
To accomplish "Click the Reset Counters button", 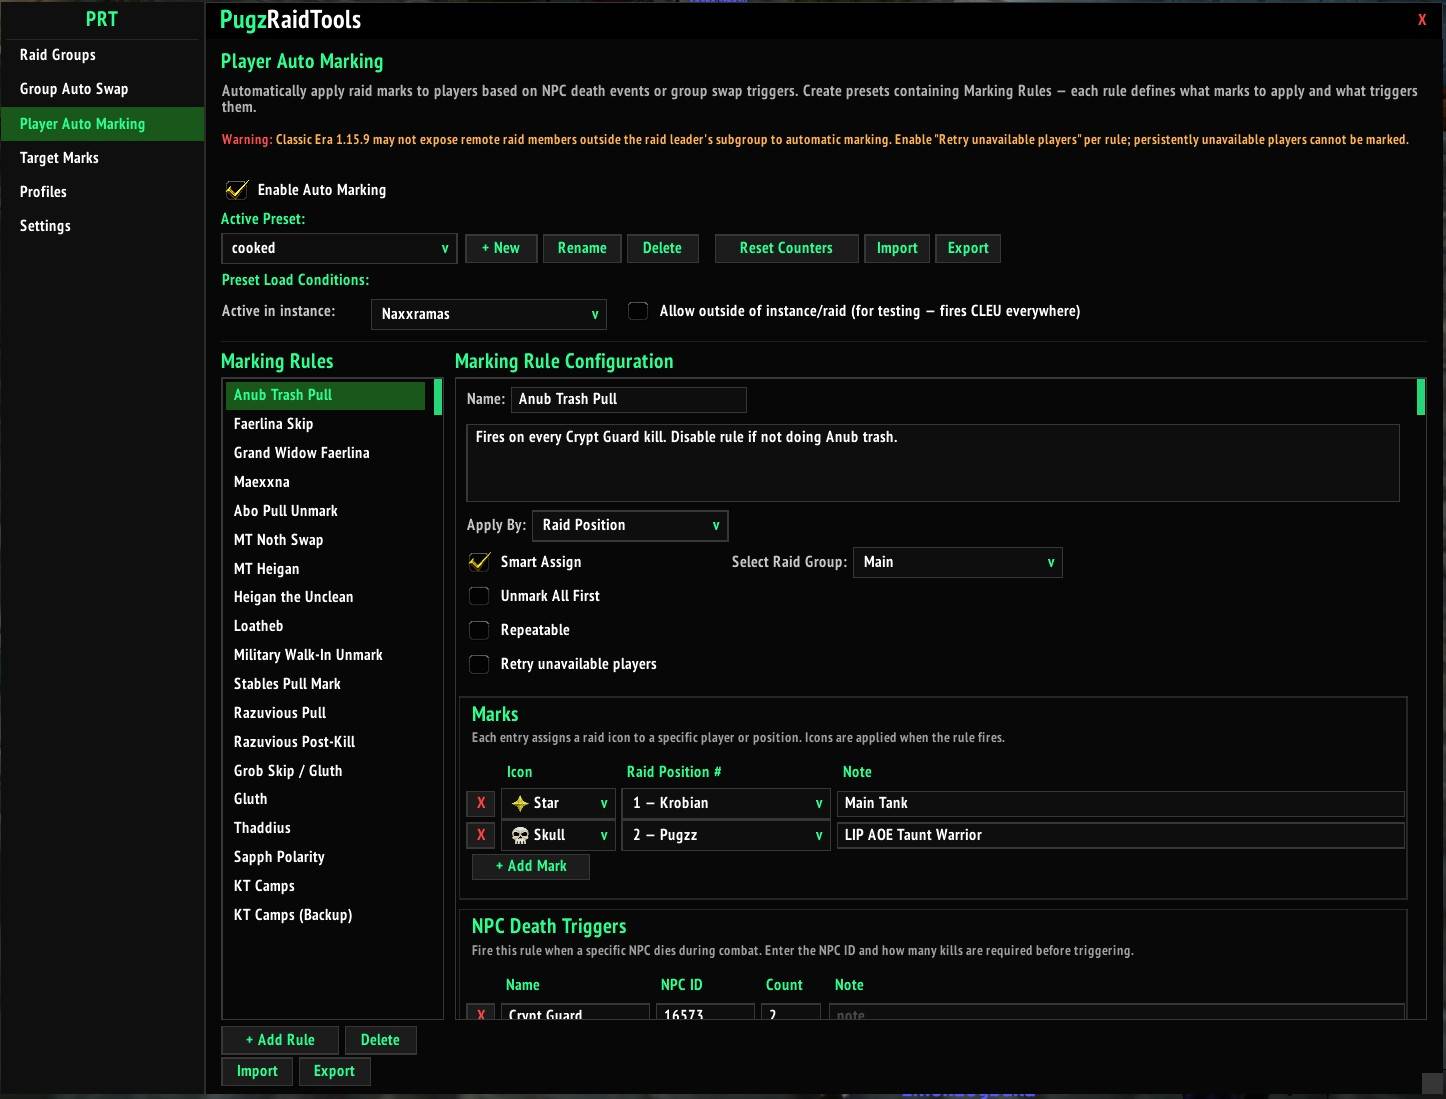I will point(786,248).
